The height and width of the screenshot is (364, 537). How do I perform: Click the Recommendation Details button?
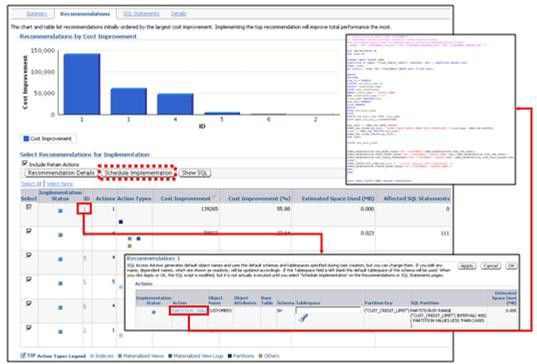(x=61, y=173)
